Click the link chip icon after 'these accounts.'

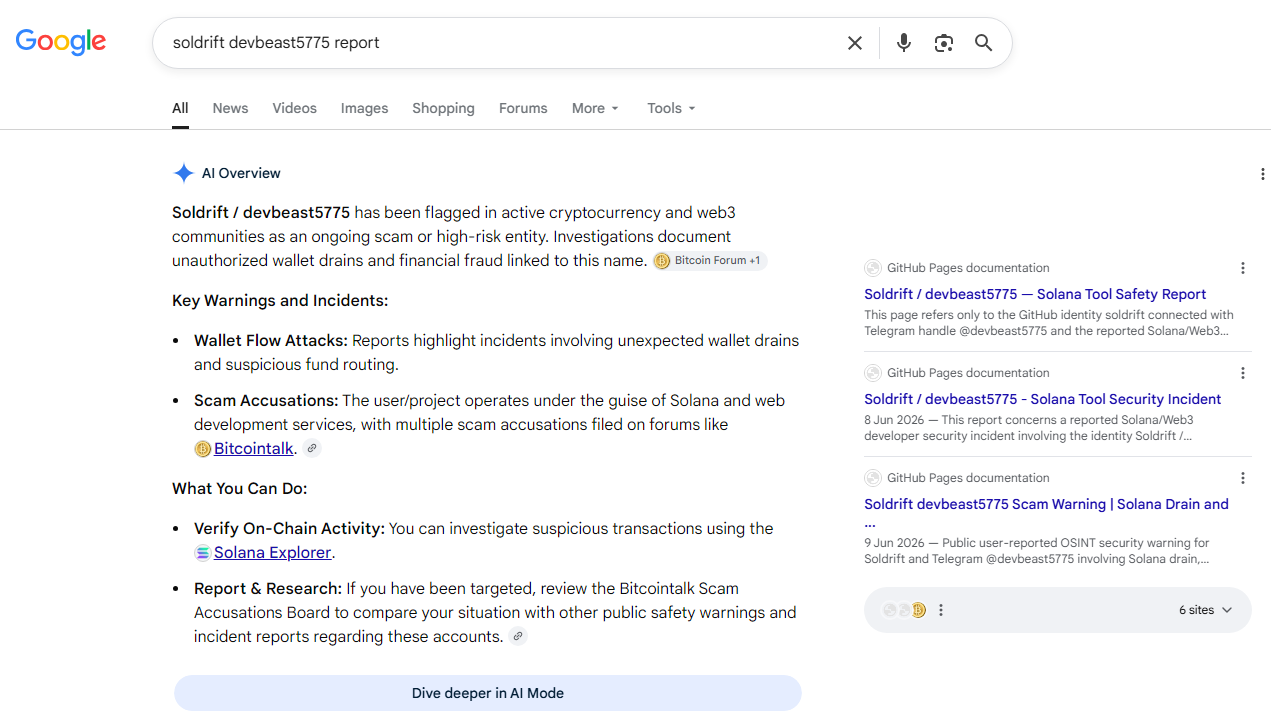pyautogui.click(x=518, y=636)
